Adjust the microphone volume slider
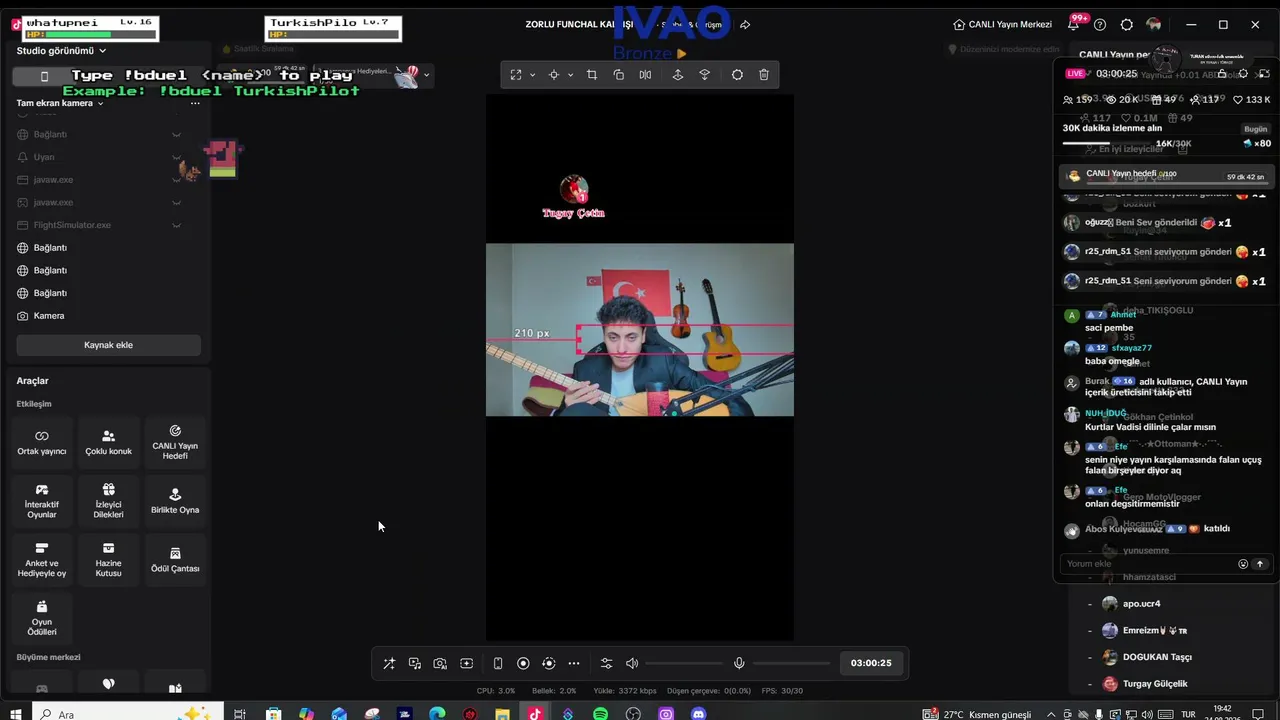This screenshot has height=720, width=1280. coord(792,663)
